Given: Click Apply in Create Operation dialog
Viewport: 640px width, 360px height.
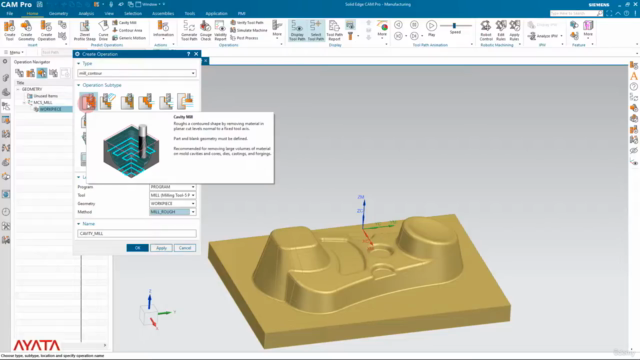Looking at the screenshot, I should pos(161,248).
